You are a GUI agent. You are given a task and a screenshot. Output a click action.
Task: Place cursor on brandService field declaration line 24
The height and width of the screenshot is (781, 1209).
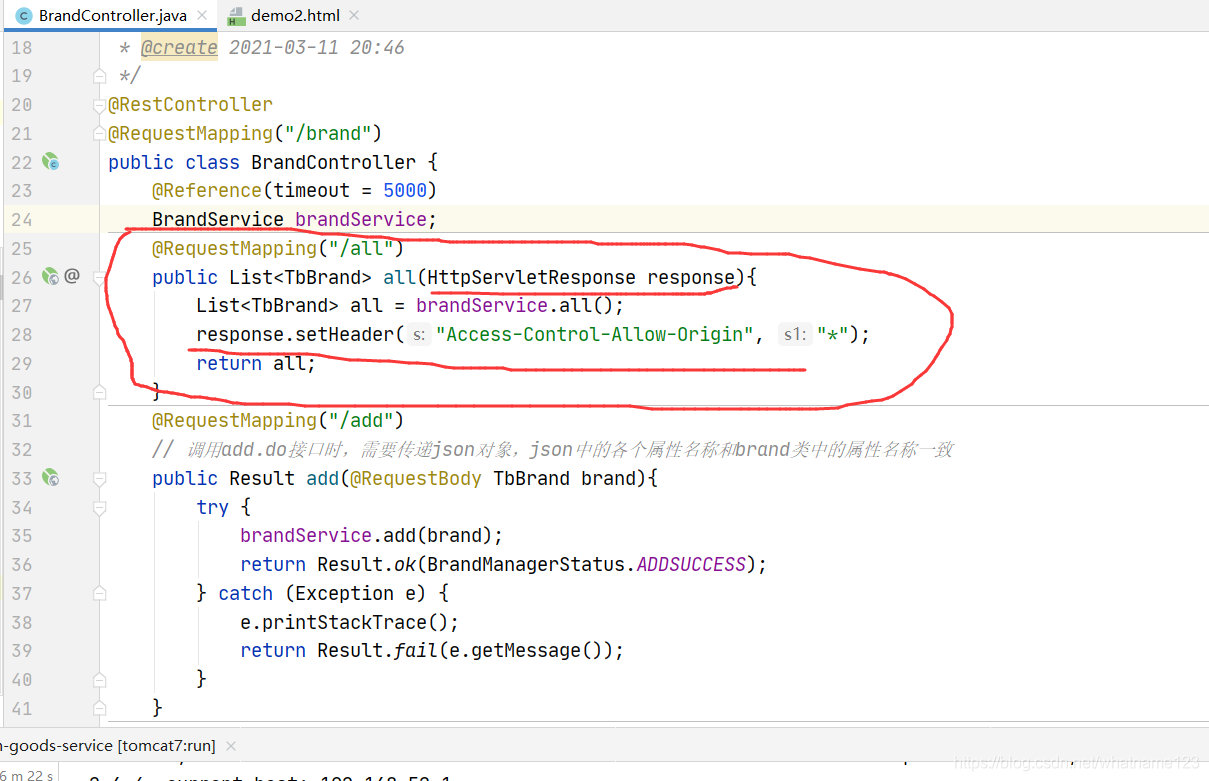click(x=294, y=219)
